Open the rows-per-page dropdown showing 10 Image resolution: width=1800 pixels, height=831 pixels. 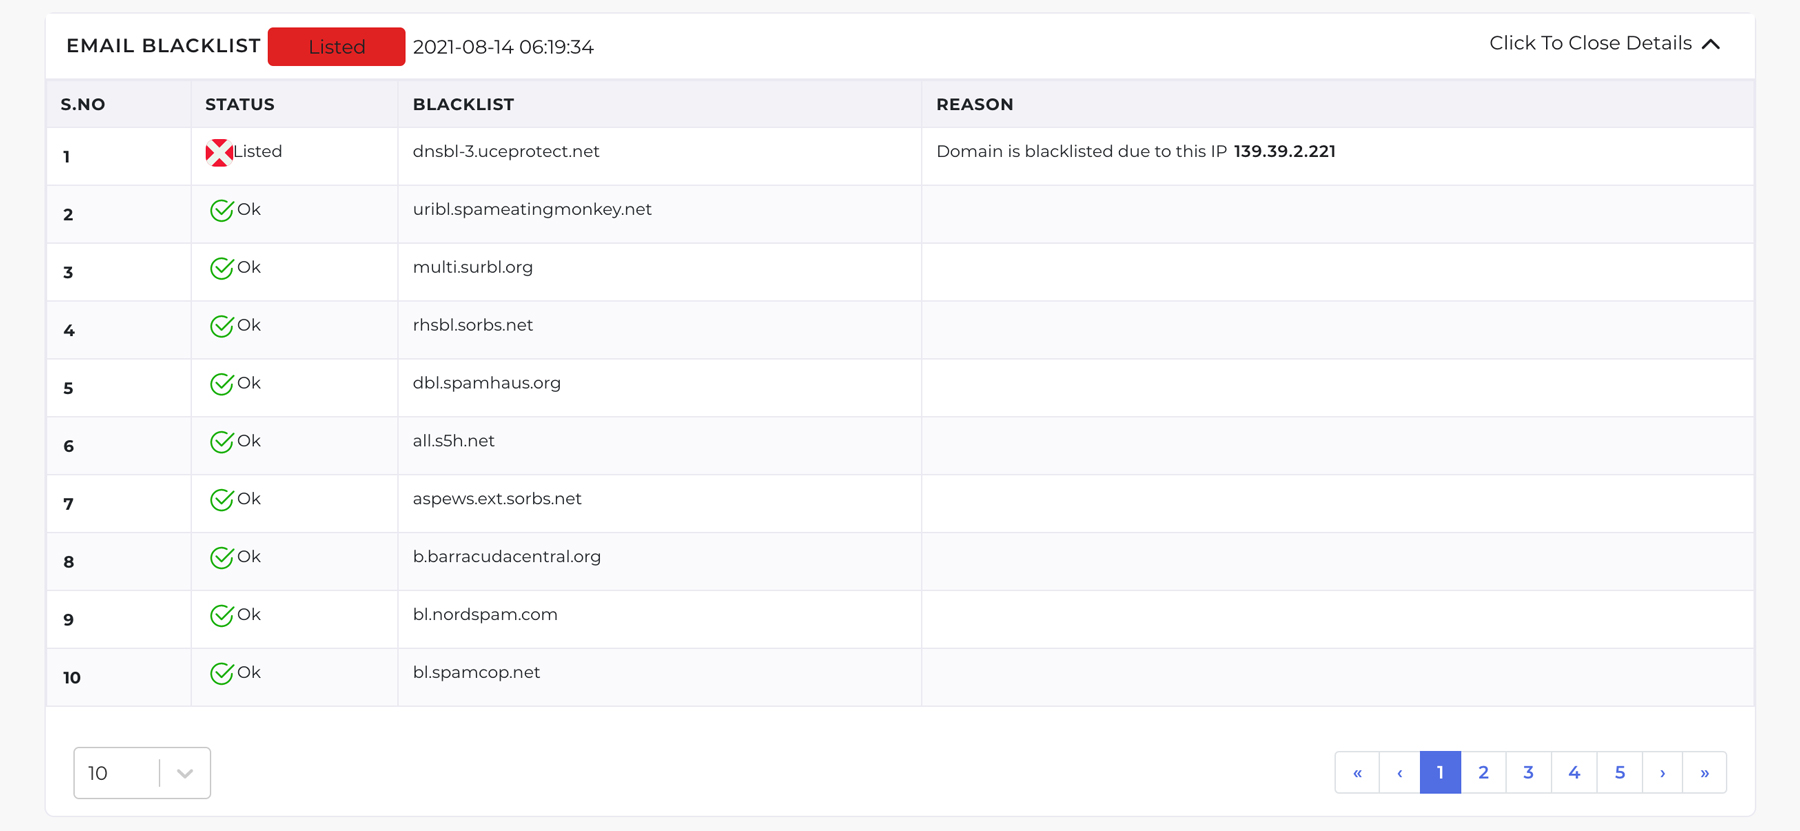point(142,773)
